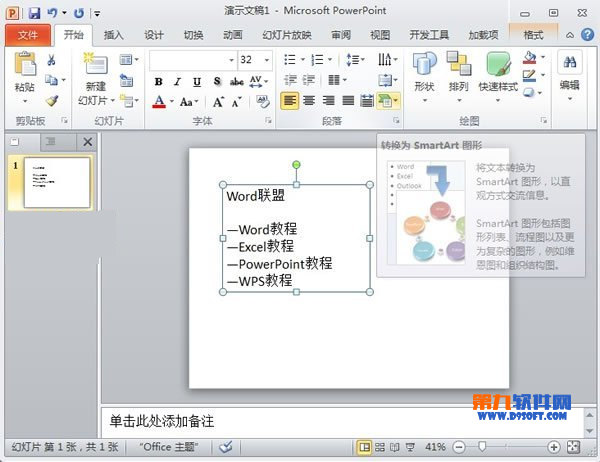Select slide 1 thumbnail in the panel

pyautogui.click(x=57, y=181)
